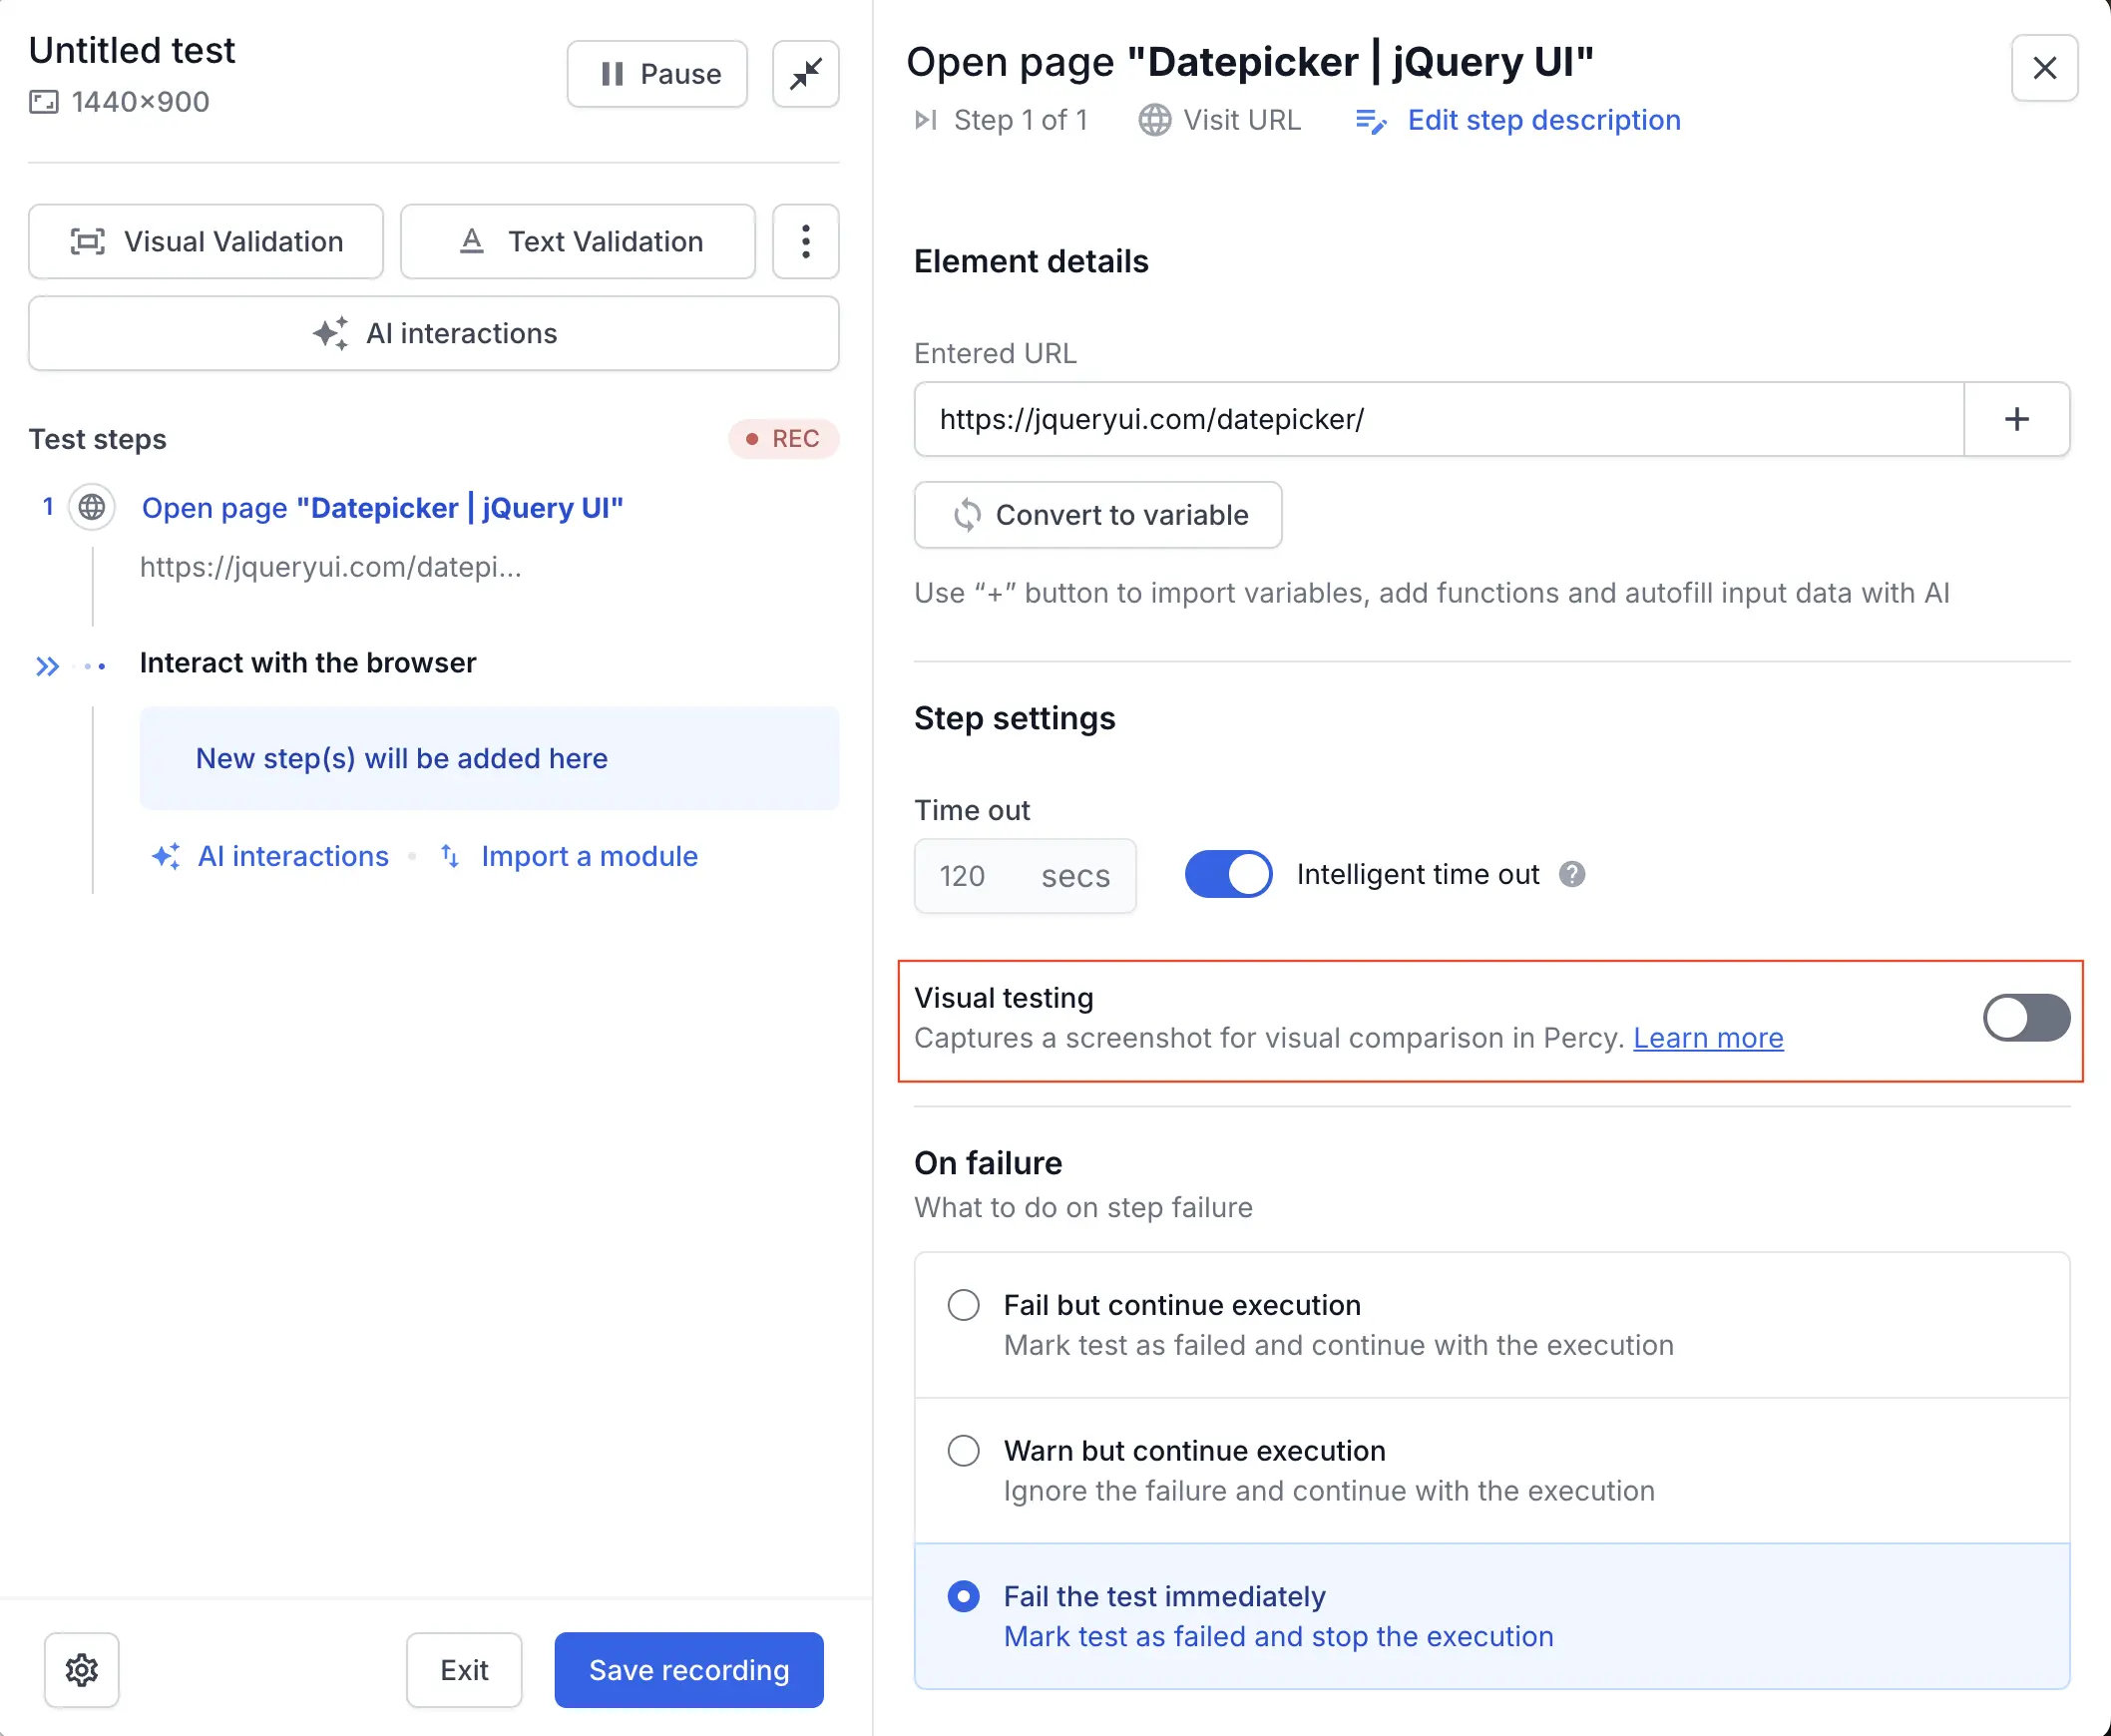Open the Learn more link about Percy

point(1707,1038)
